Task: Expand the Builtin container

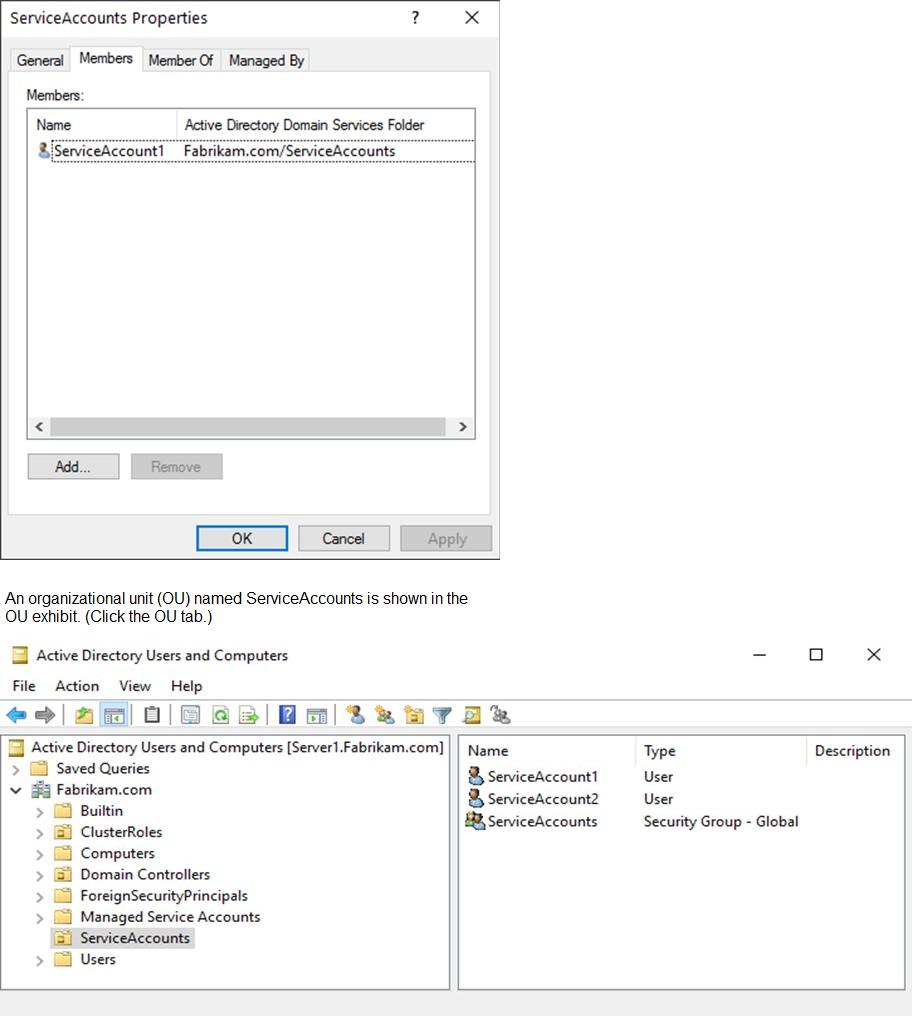Action: (x=40, y=812)
